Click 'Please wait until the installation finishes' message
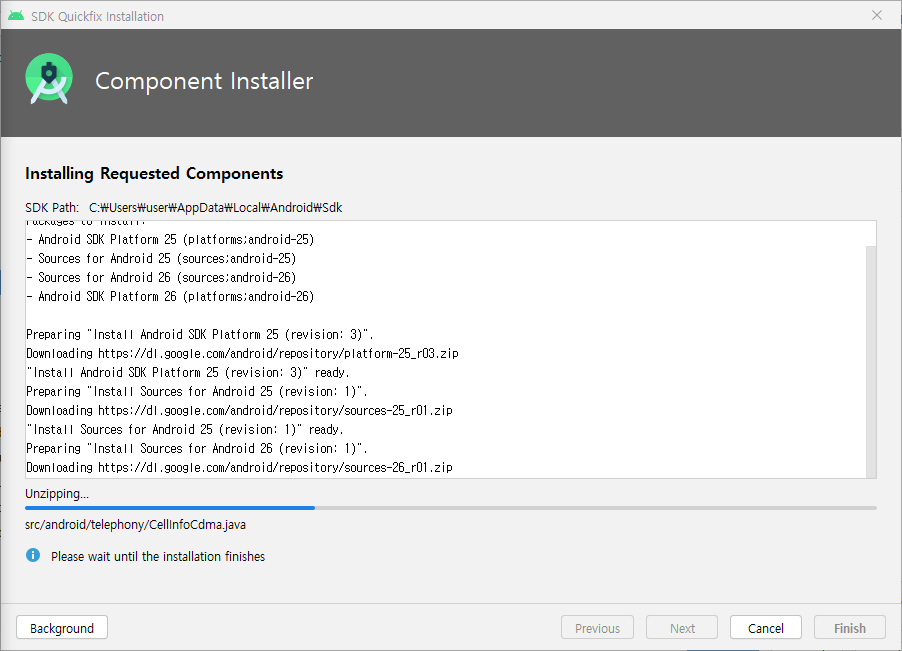Viewport: 902px width, 651px height. (x=158, y=556)
